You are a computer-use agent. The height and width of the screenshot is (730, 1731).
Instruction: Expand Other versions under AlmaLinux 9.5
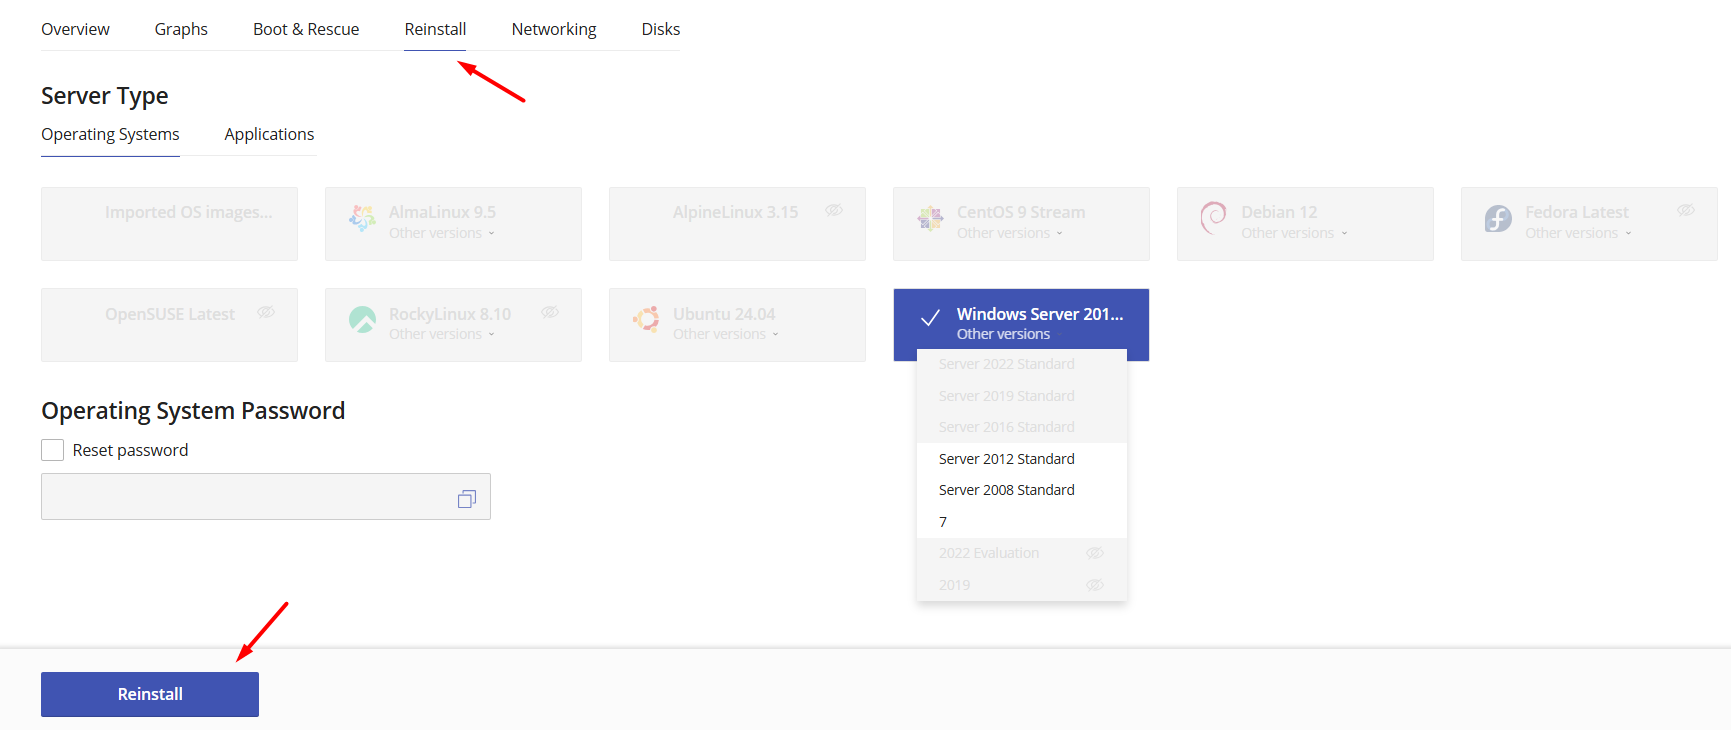441,233
